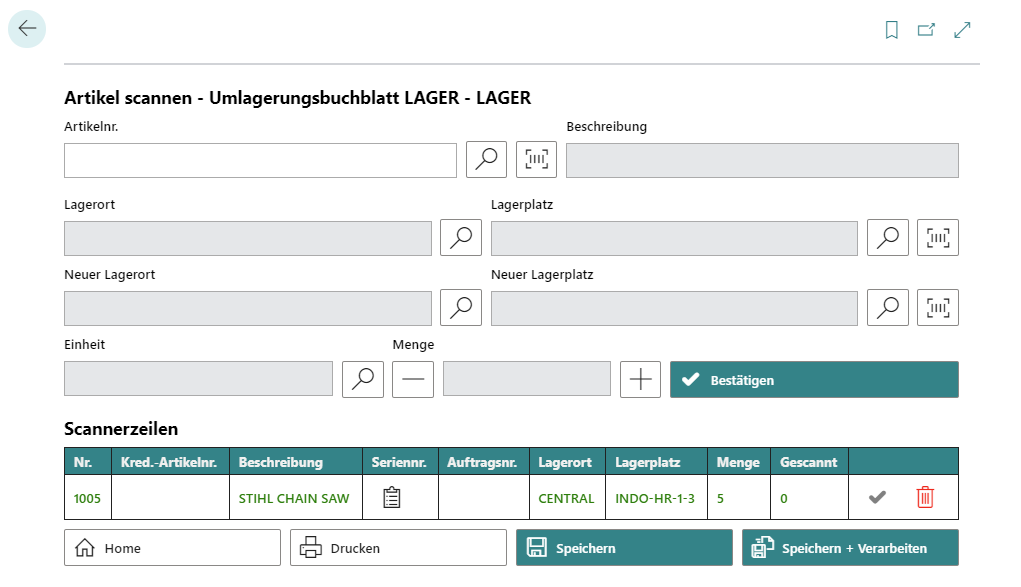
Task: Click the Einheit field
Action: [199, 379]
